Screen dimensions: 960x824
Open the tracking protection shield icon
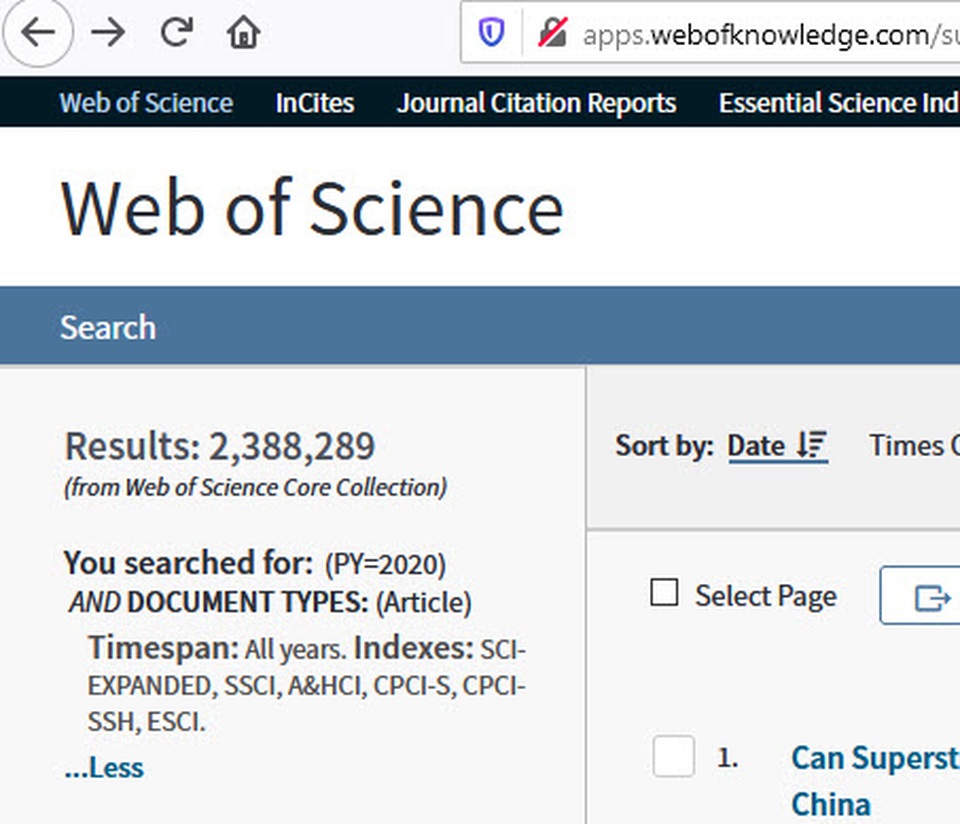pos(491,32)
